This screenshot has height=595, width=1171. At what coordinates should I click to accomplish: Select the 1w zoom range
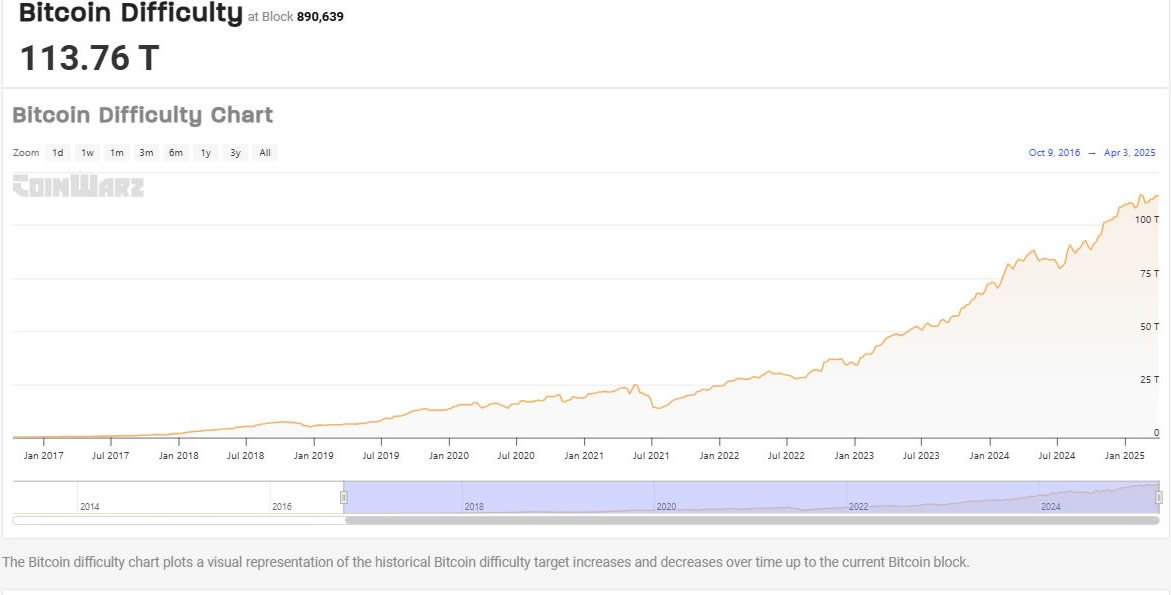click(88, 153)
